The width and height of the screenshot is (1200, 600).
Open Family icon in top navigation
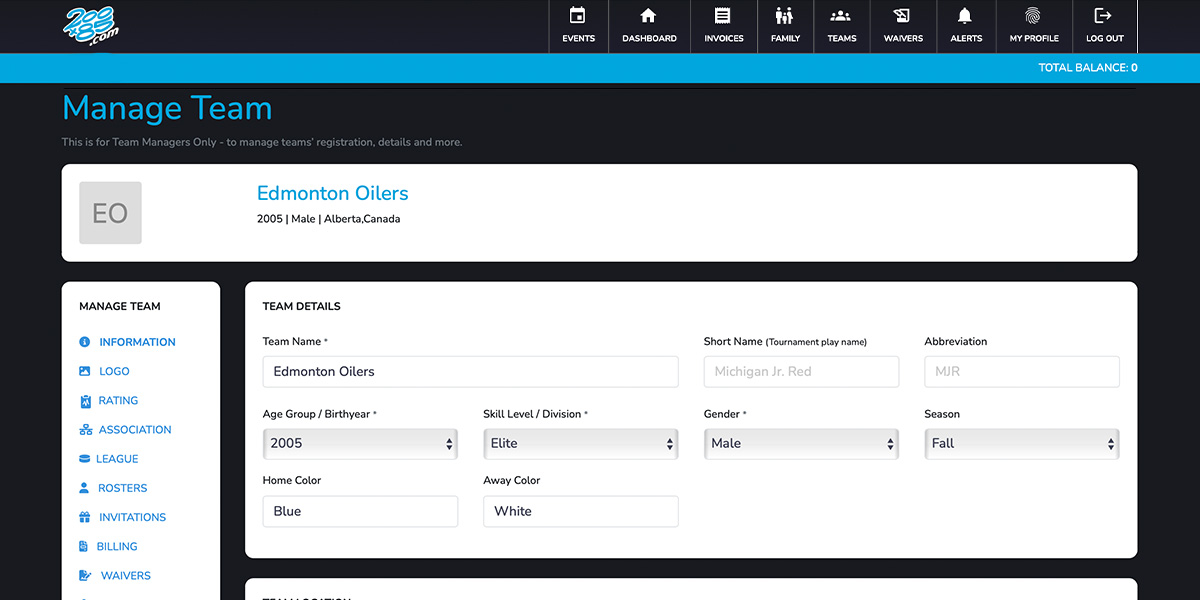(x=784, y=16)
